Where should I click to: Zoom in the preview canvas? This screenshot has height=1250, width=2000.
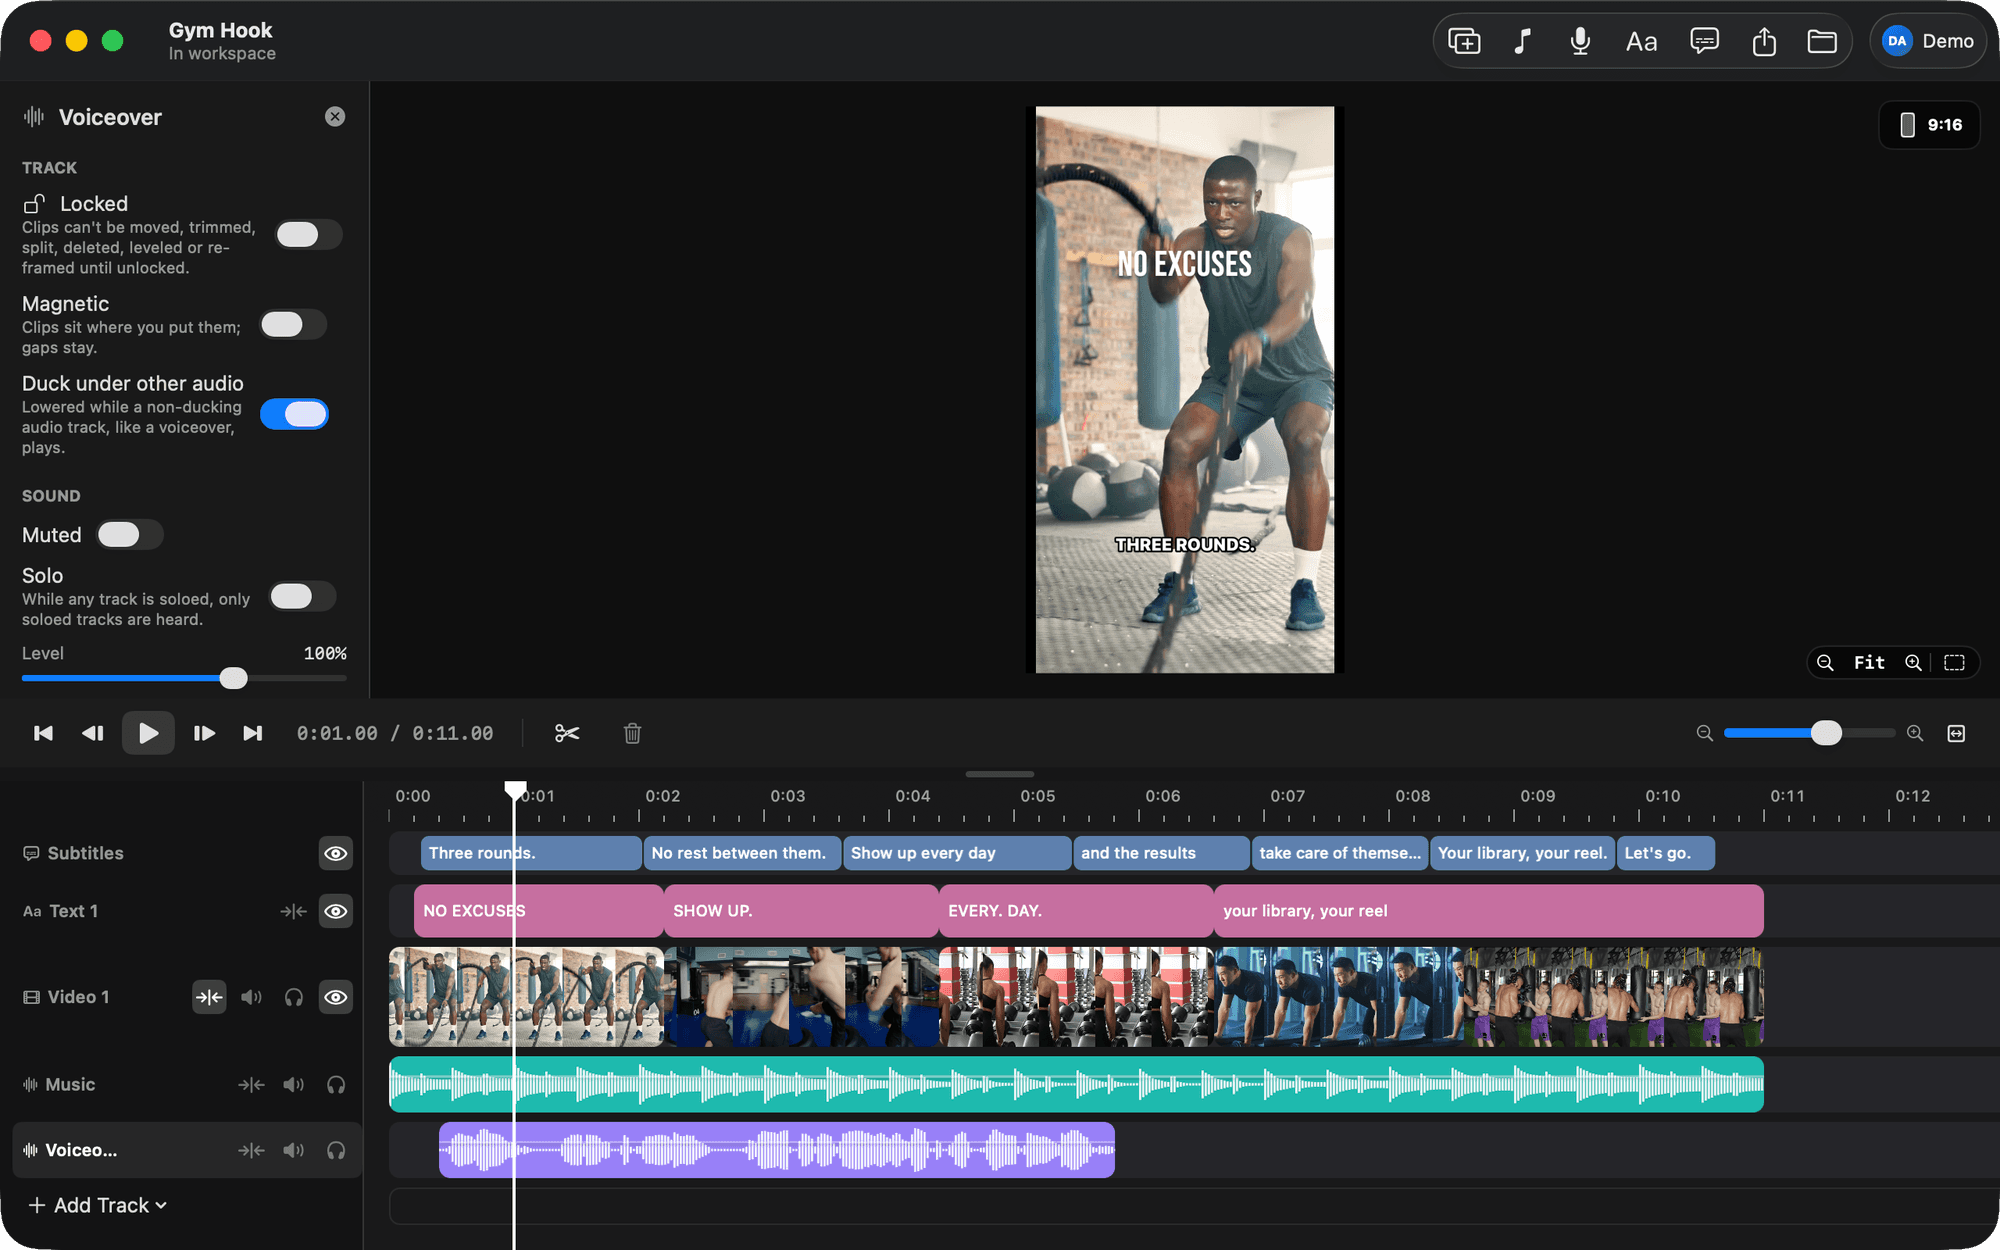point(1913,662)
